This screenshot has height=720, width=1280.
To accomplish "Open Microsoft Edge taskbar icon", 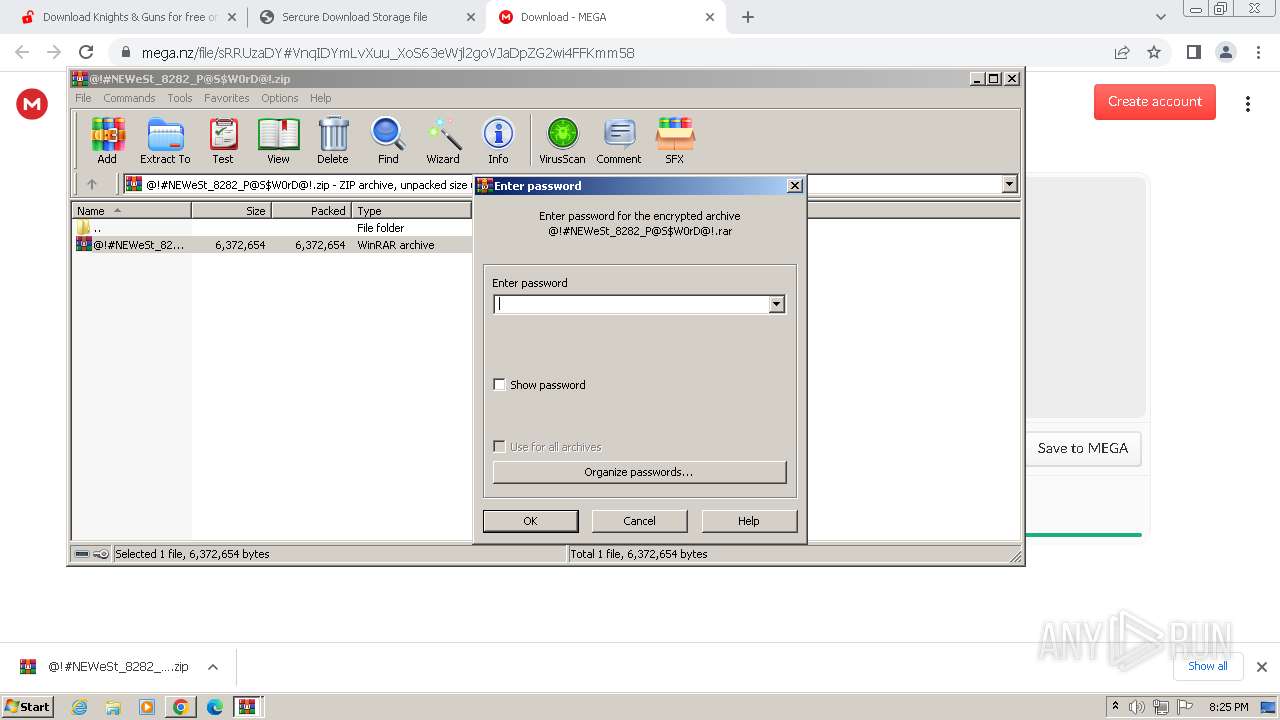I will coord(215,707).
